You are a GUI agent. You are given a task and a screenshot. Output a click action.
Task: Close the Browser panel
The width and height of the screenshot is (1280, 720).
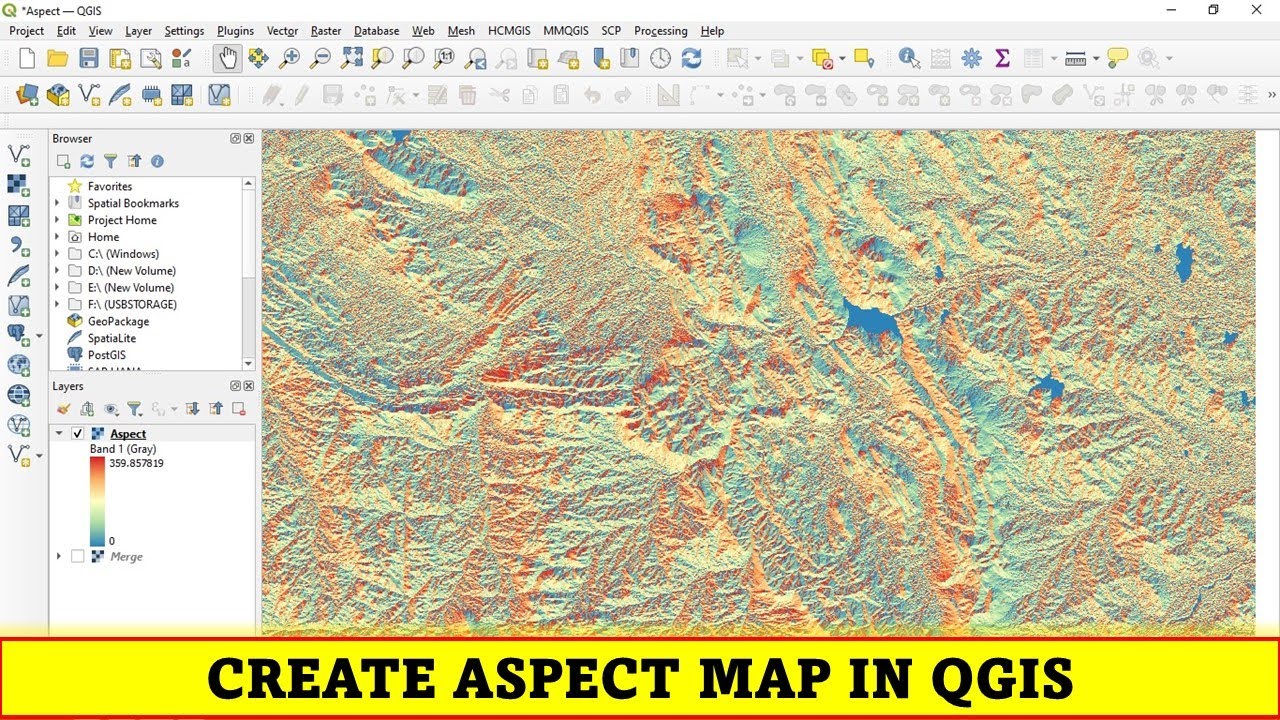[x=249, y=139]
